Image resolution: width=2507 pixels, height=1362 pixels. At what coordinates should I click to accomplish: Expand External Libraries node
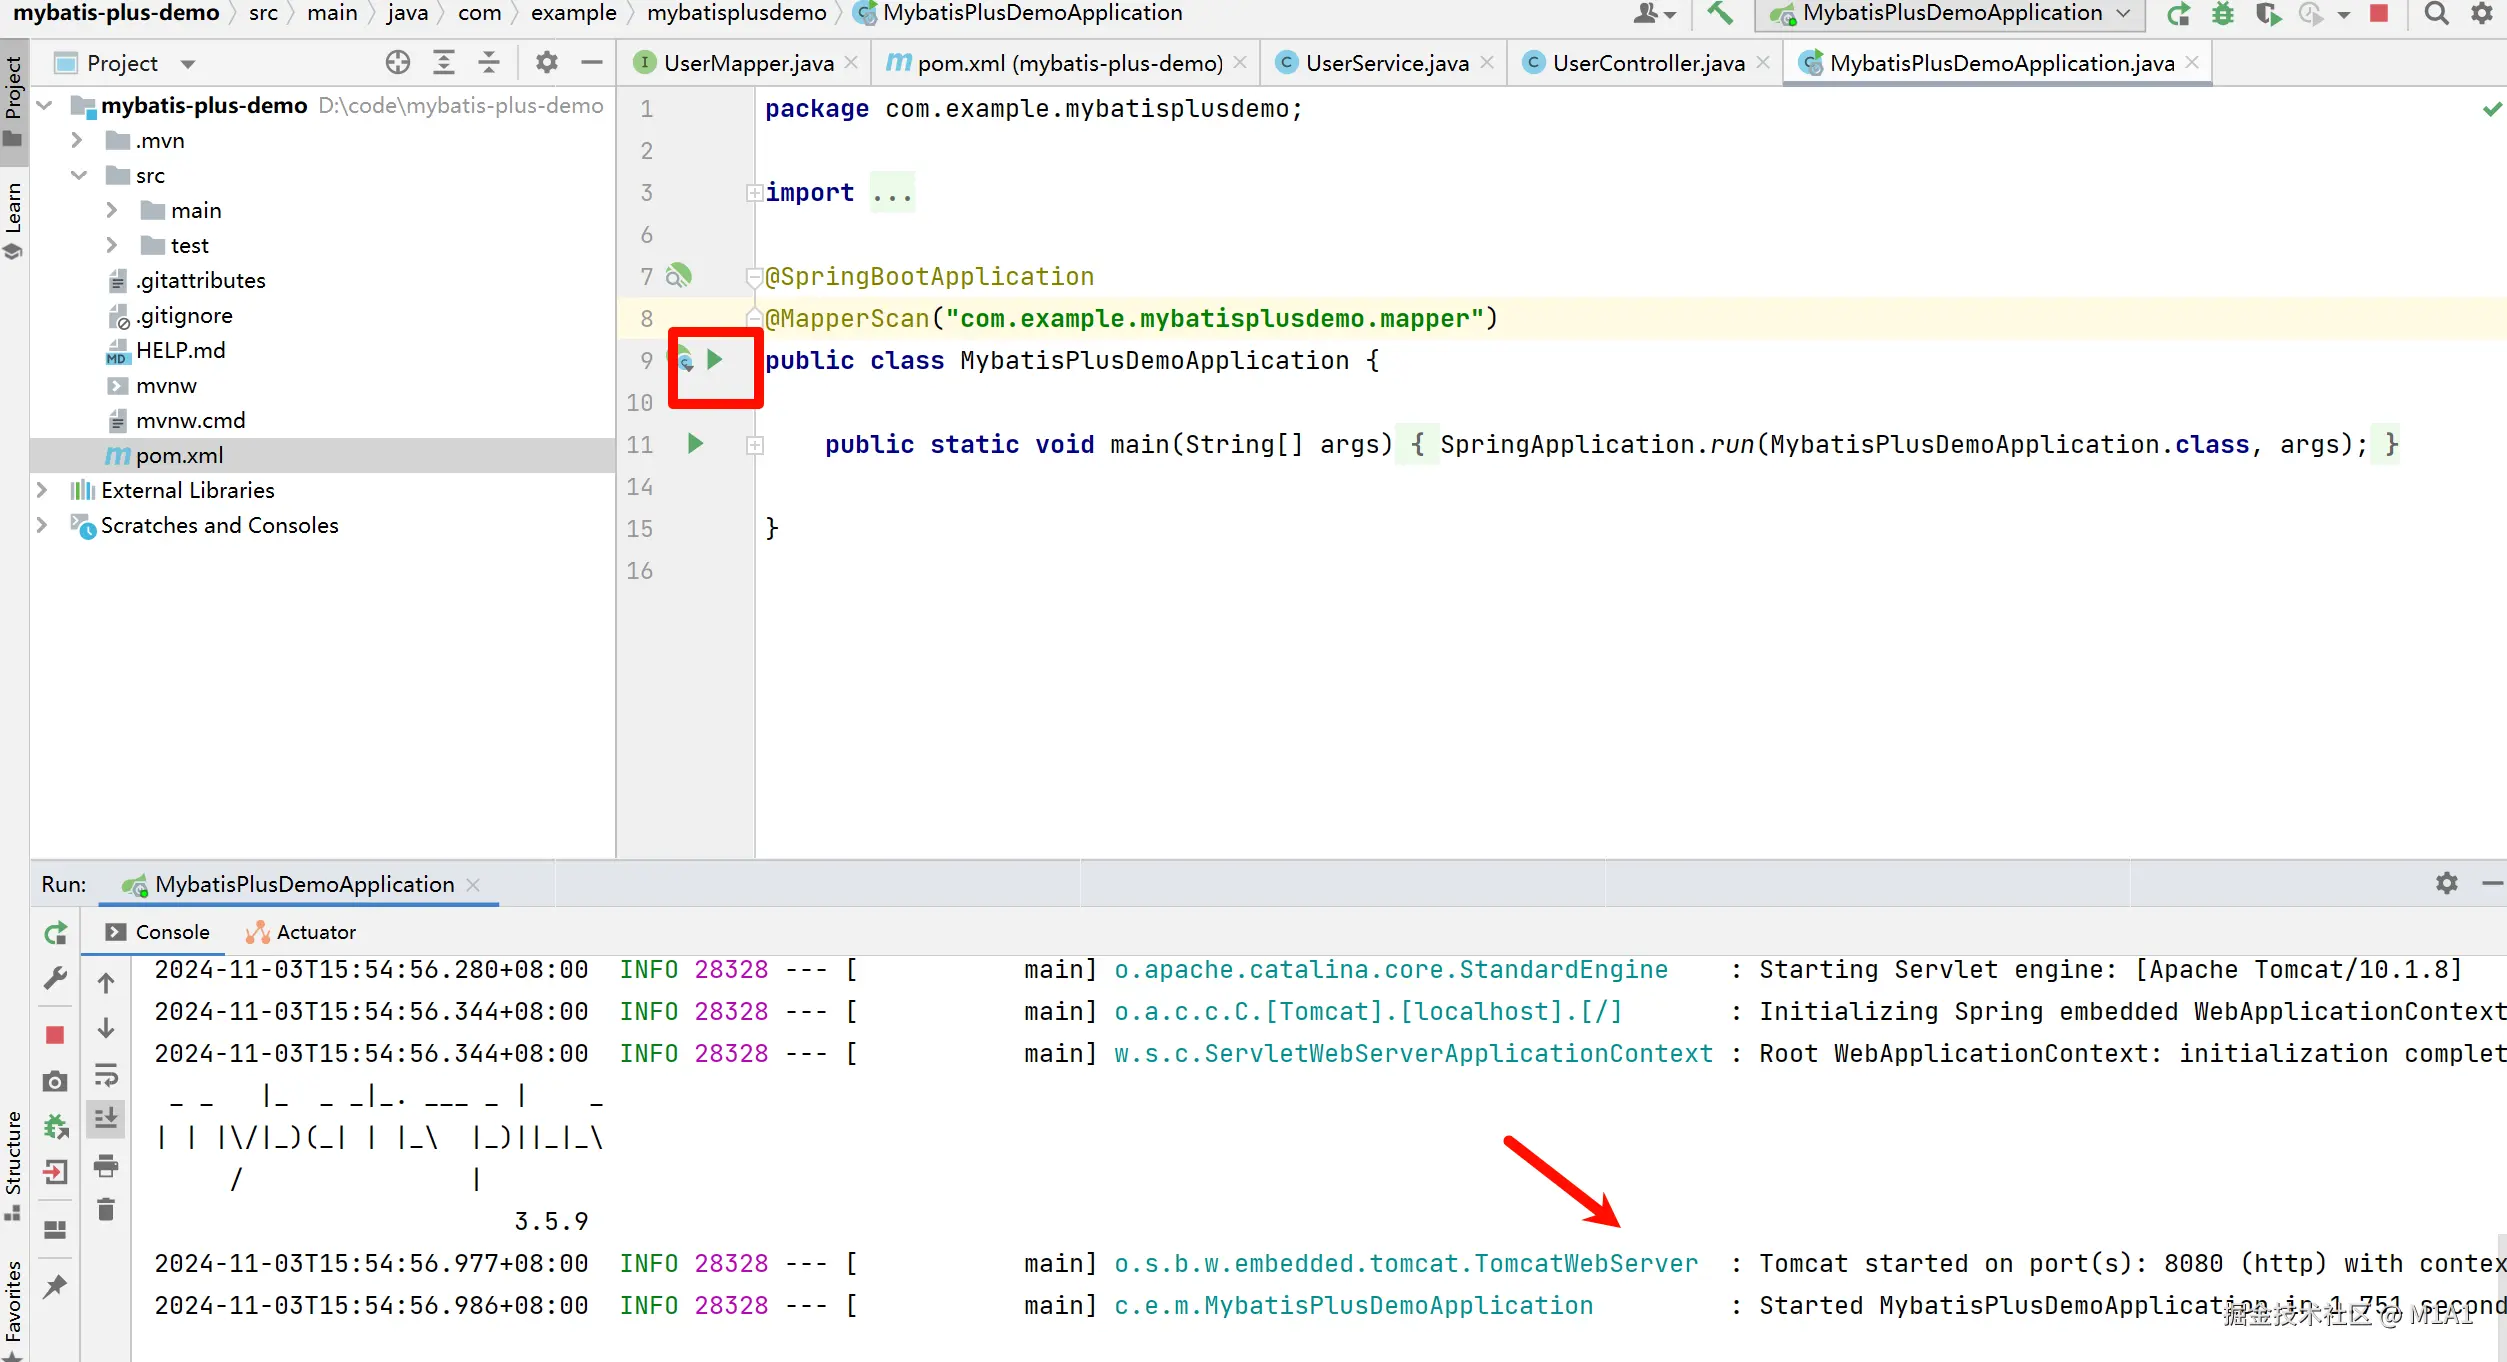pyautogui.click(x=42, y=490)
